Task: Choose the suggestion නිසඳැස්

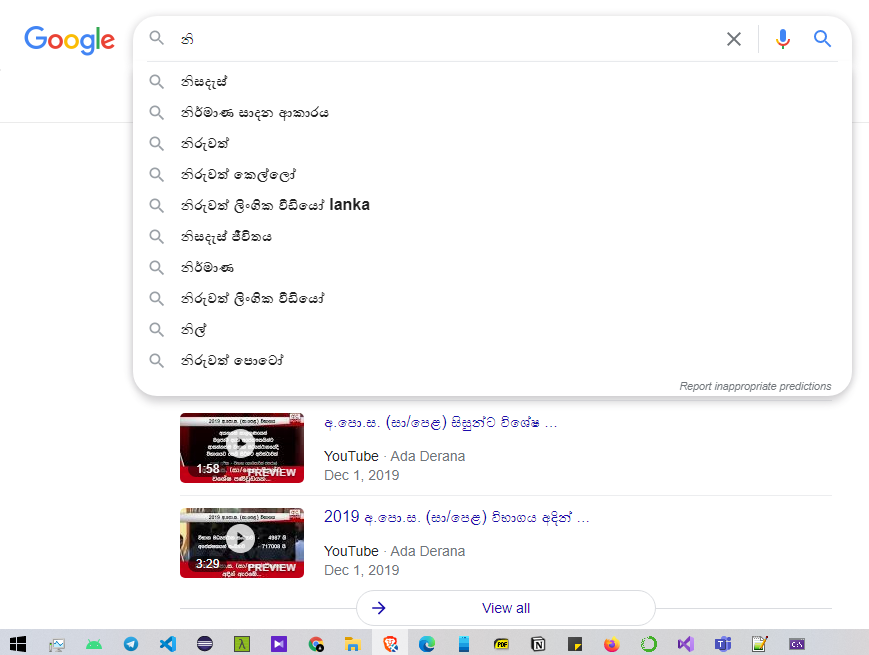Action: pyautogui.click(x=204, y=82)
